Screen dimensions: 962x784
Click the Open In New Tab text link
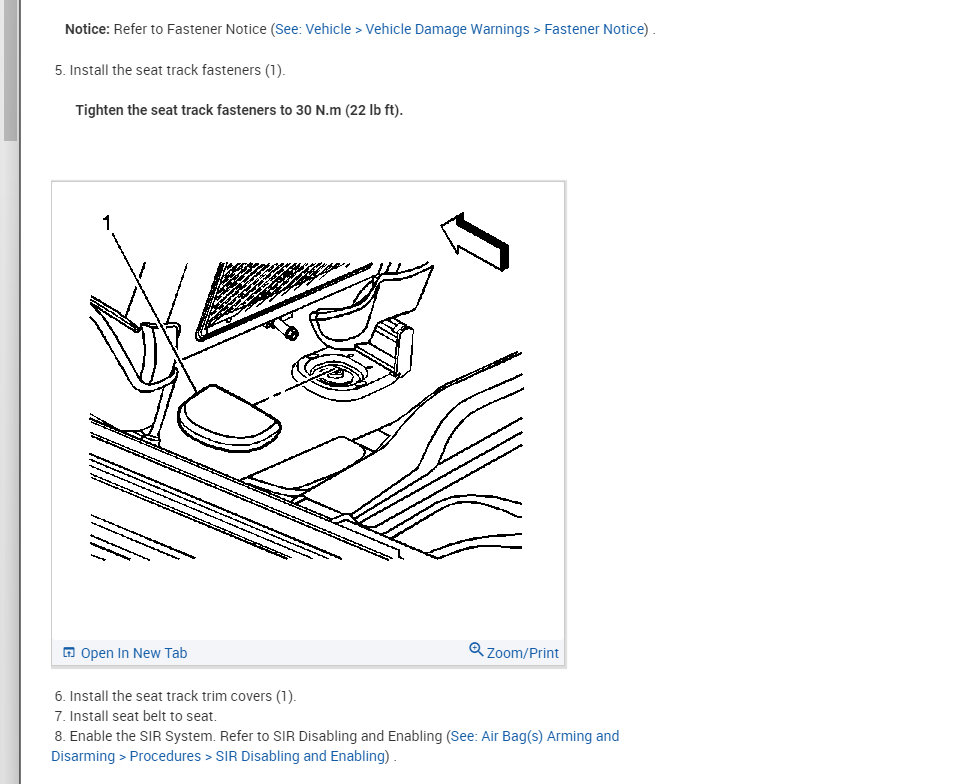tap(134, 653)
